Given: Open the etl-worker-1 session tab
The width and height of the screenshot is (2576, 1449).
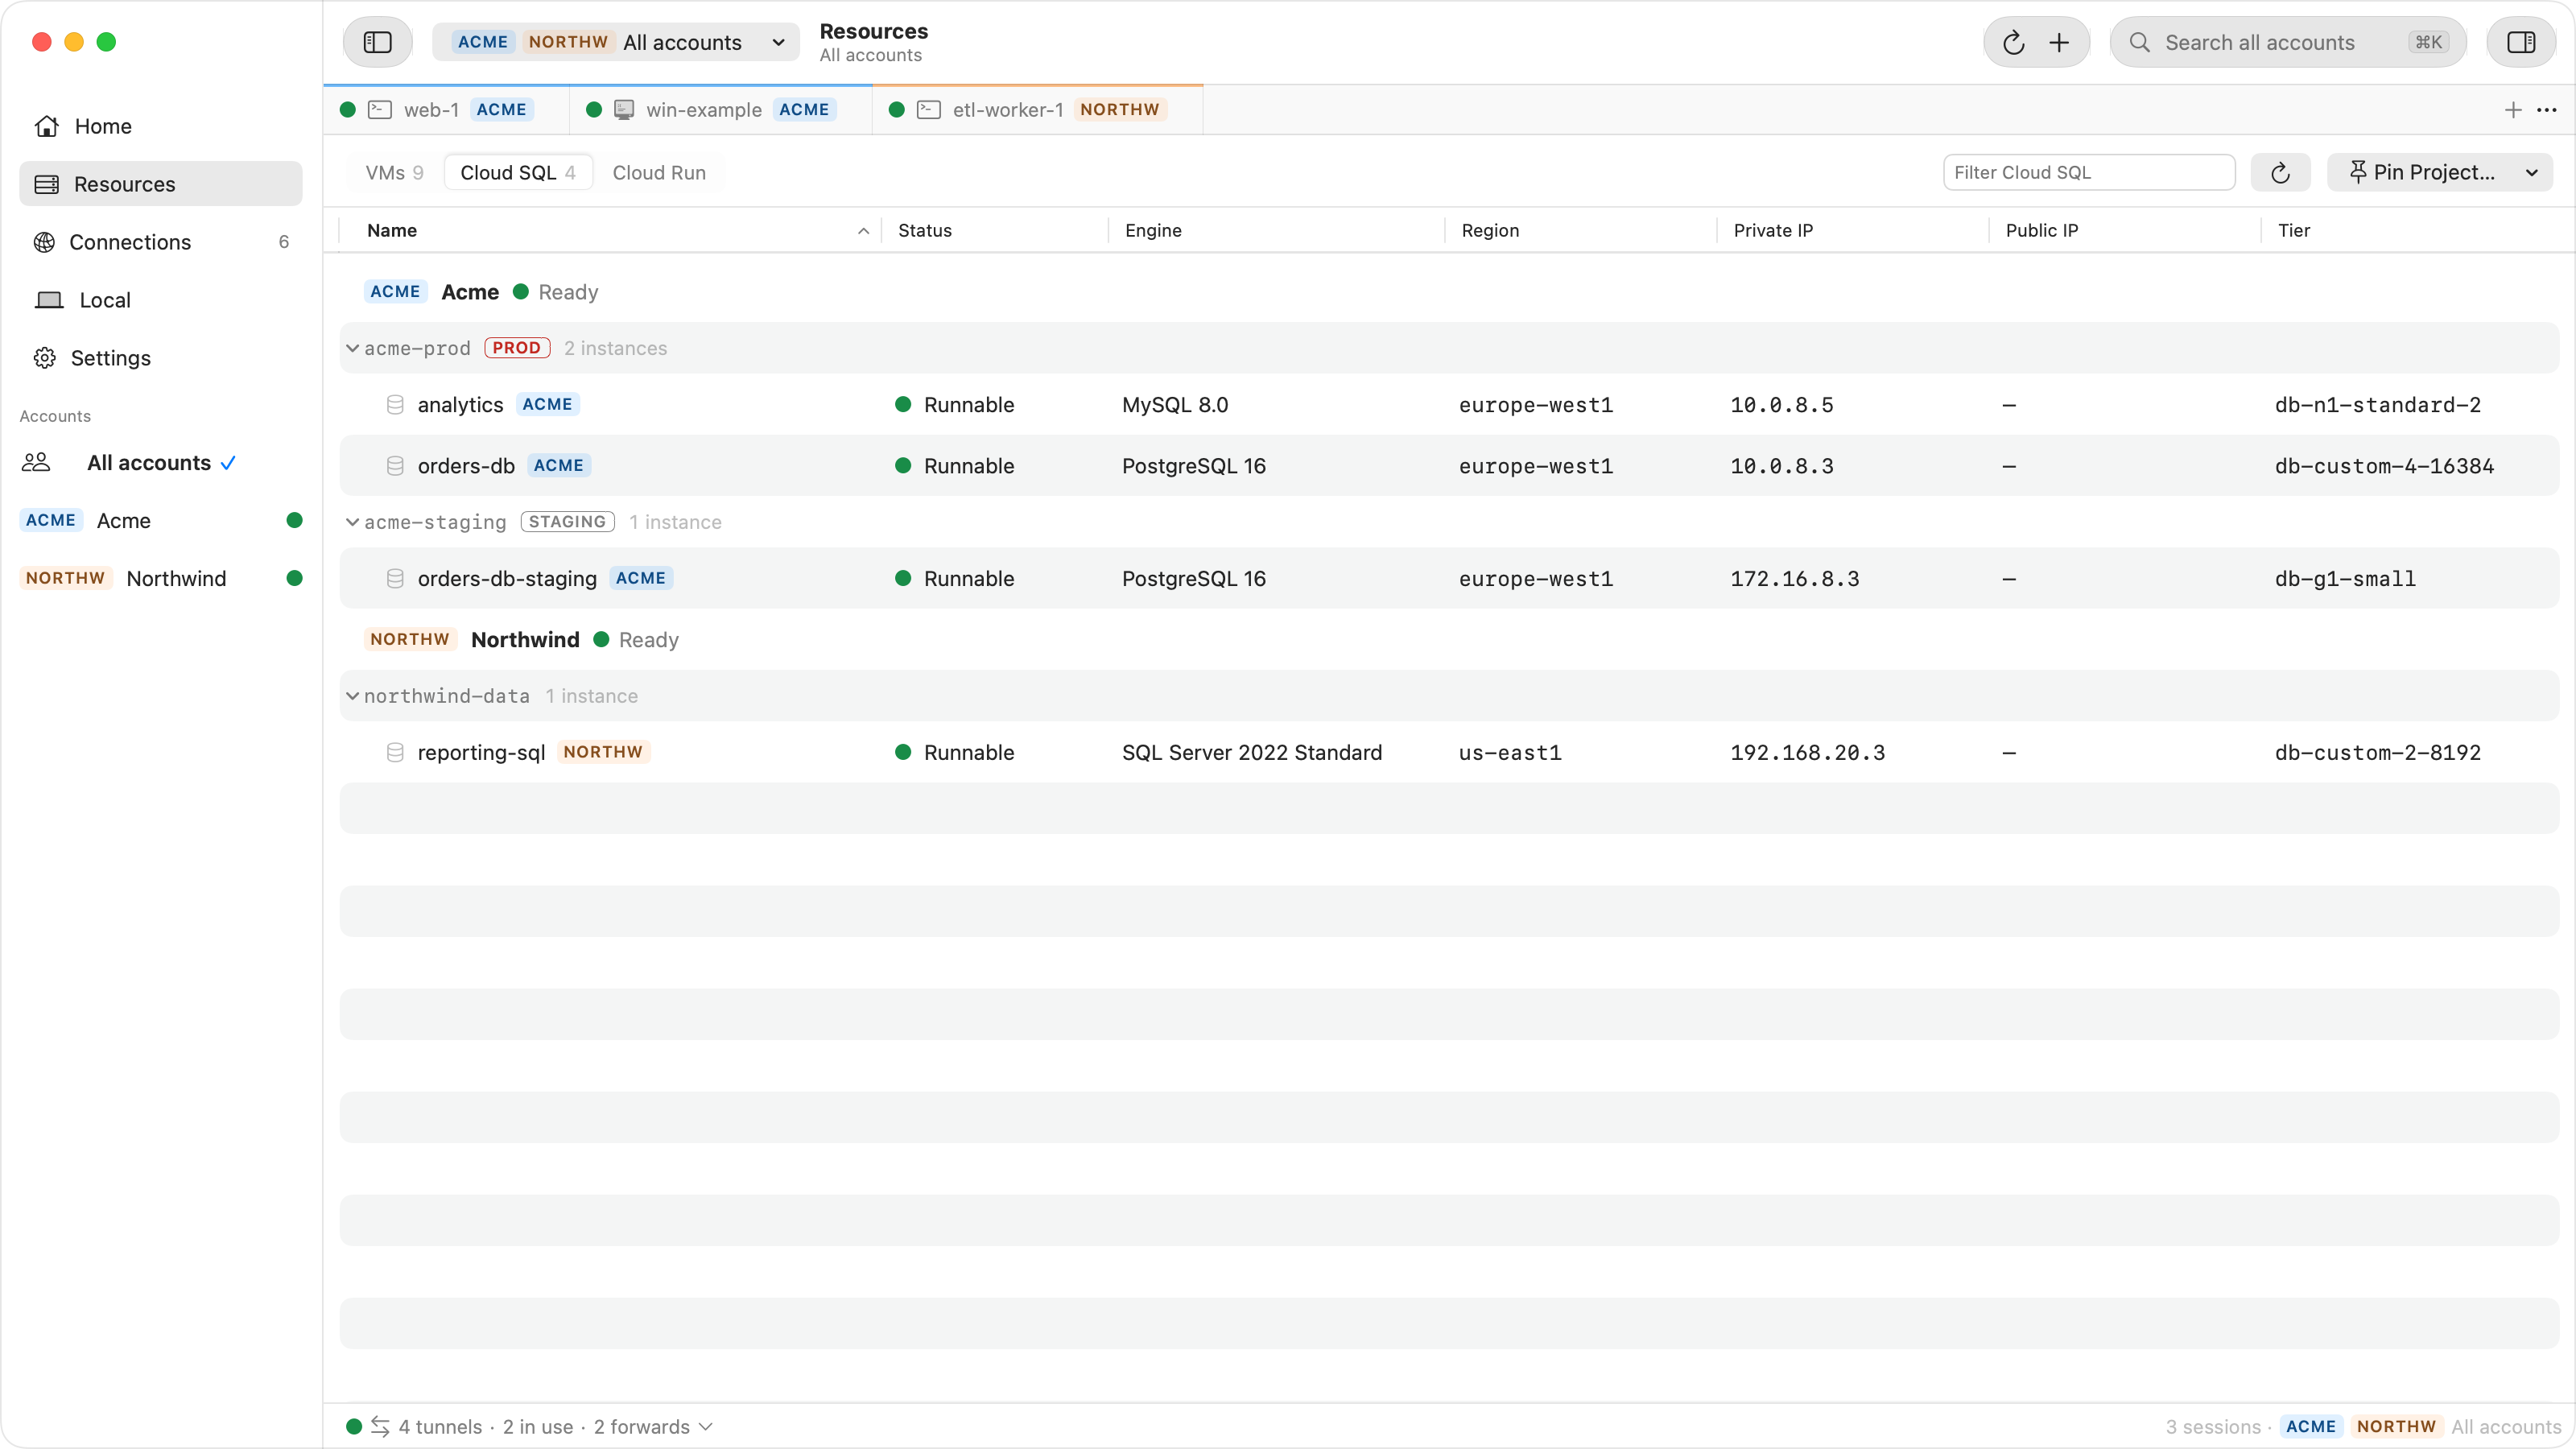Looking at the screenshot, I should tap(1037, 110).
